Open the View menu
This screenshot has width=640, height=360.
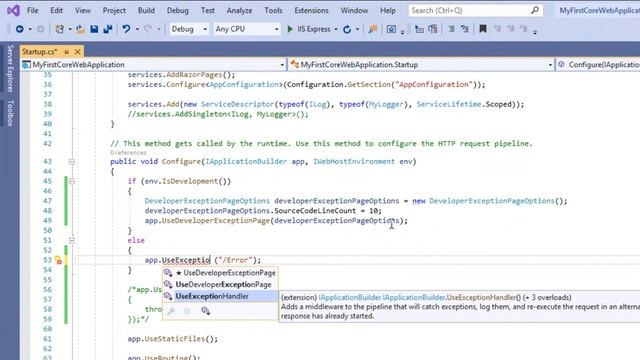(x=83, y=11)
